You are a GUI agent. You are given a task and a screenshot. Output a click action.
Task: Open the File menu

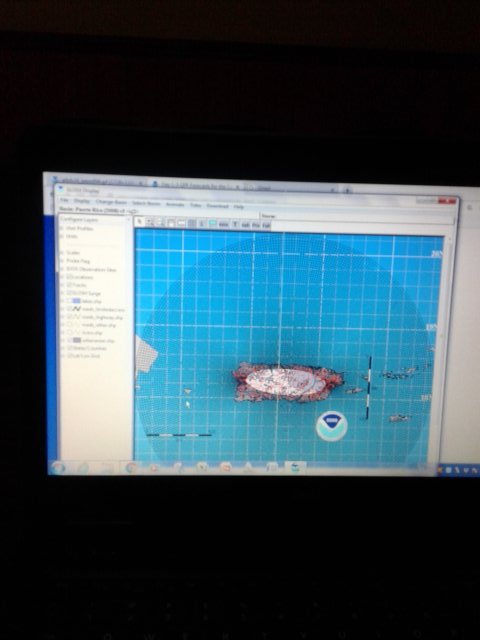(x=64, y=200)
